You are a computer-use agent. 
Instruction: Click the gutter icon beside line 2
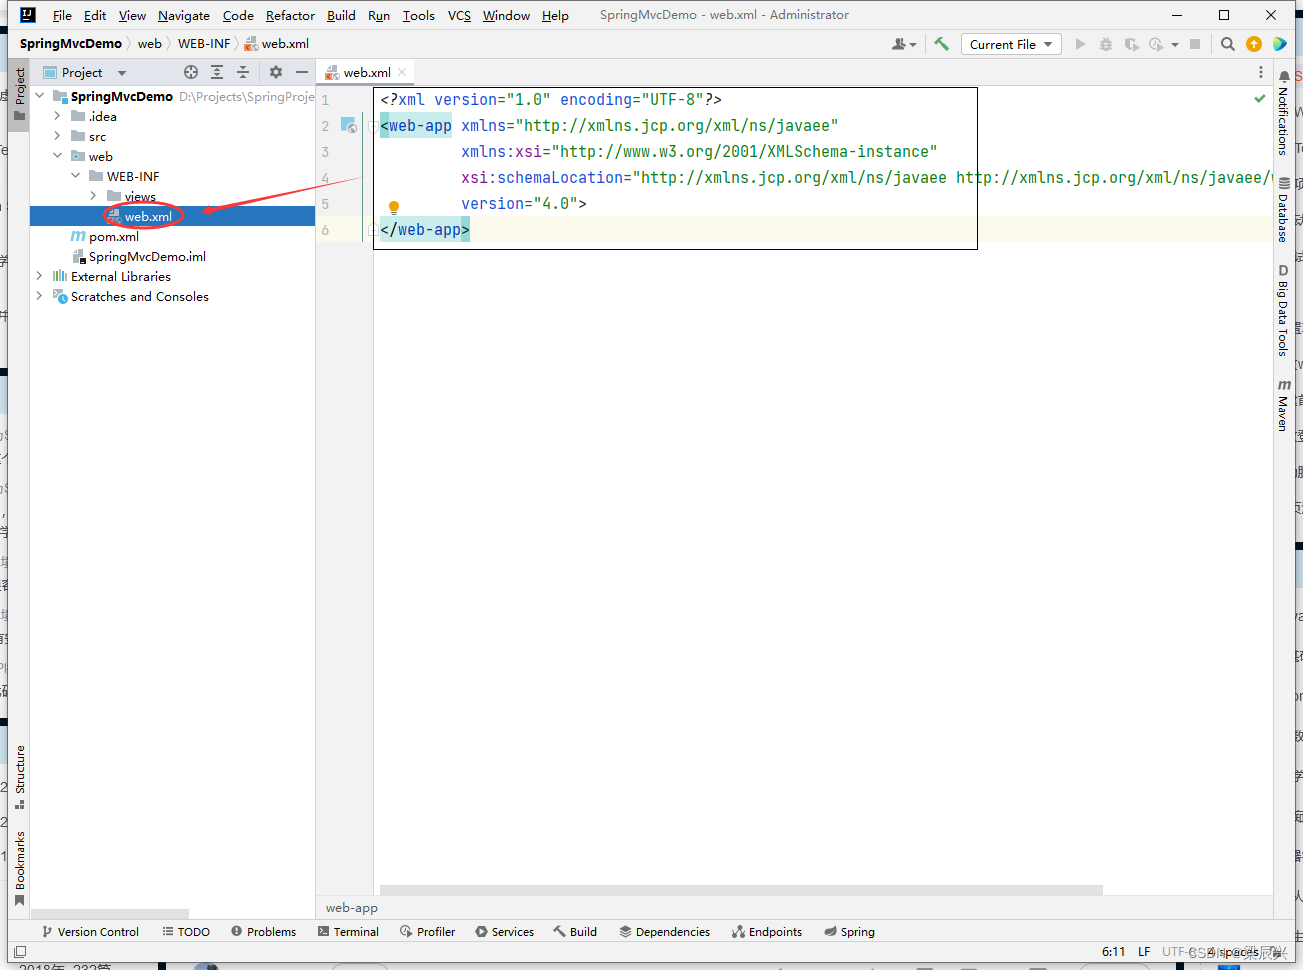[348, 125]
